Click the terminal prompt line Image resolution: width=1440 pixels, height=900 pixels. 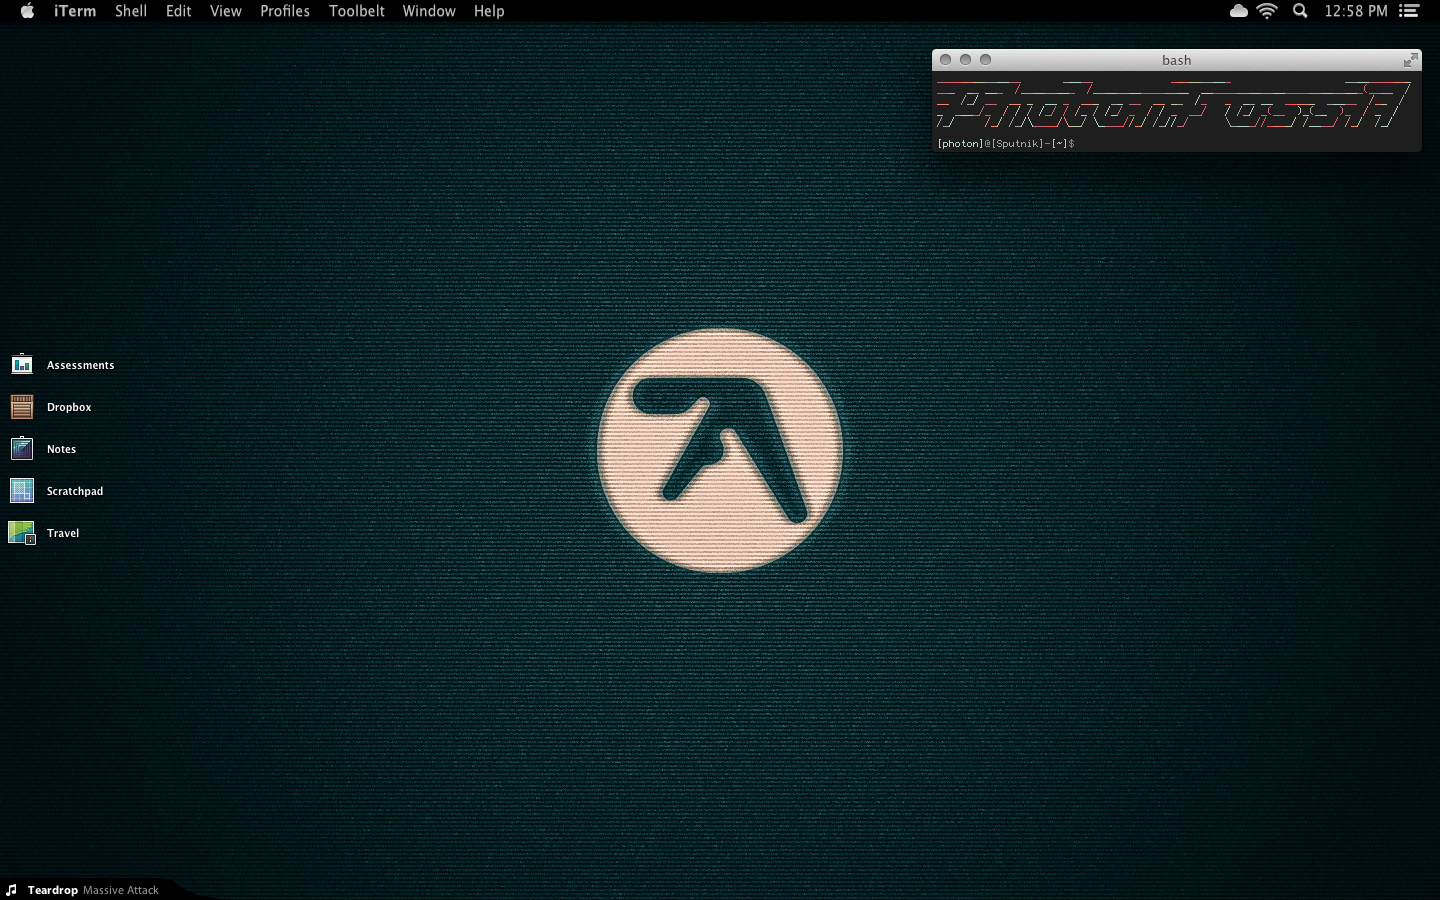click(x=1006, y=144)
